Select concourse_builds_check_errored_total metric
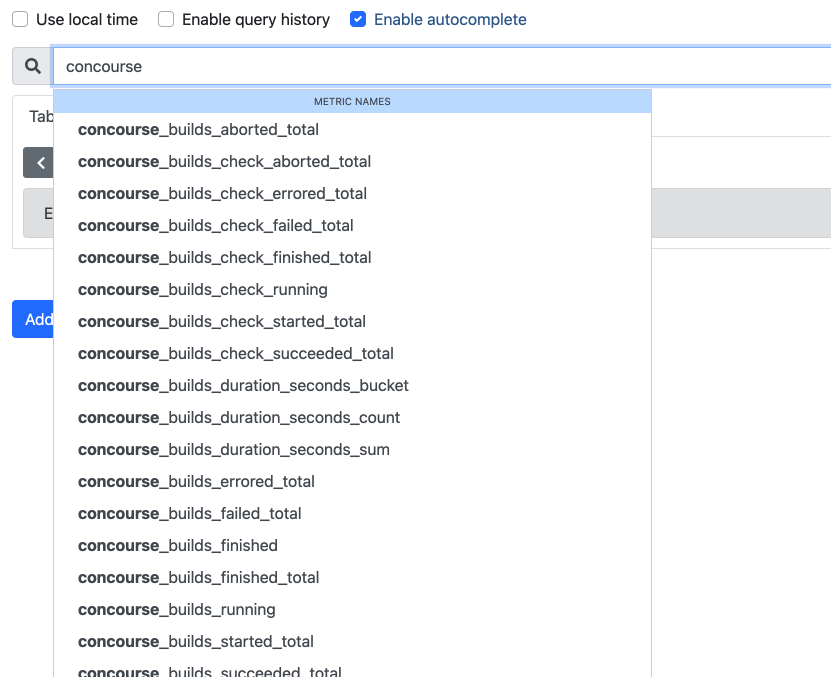Screen dimensions: 831x677 222,193
